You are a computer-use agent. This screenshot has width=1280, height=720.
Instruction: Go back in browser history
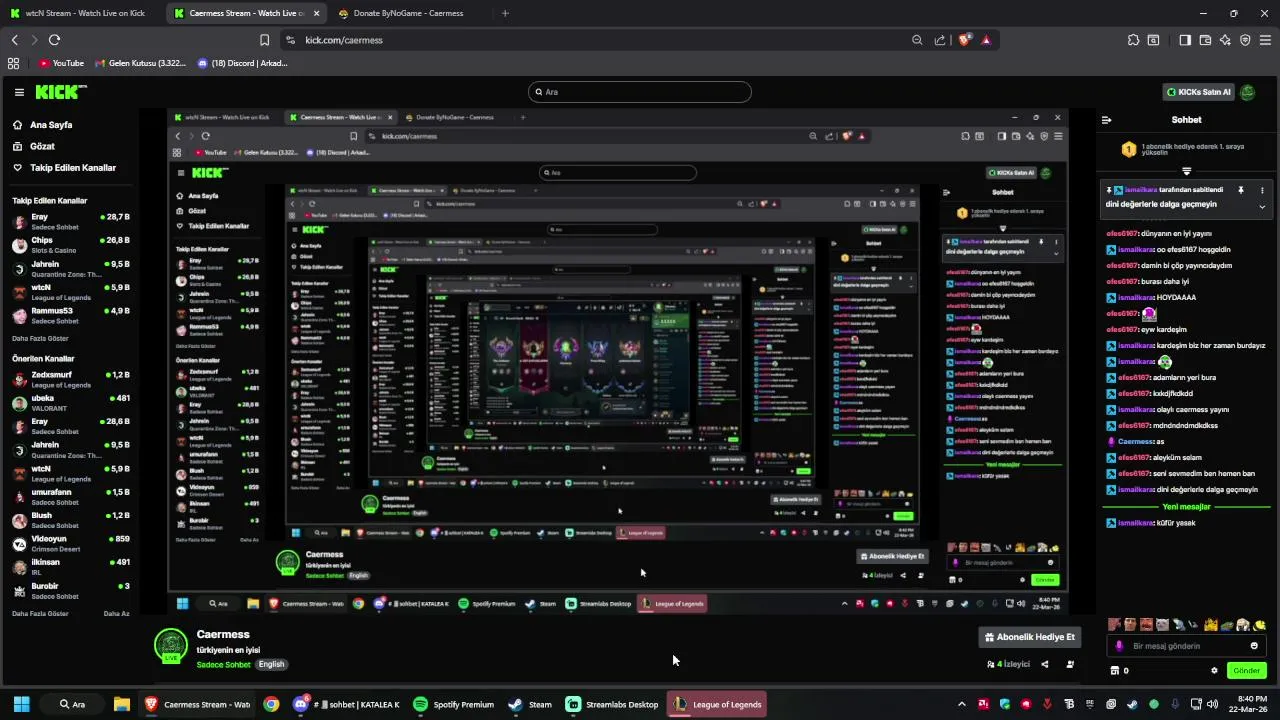(15, 40)
